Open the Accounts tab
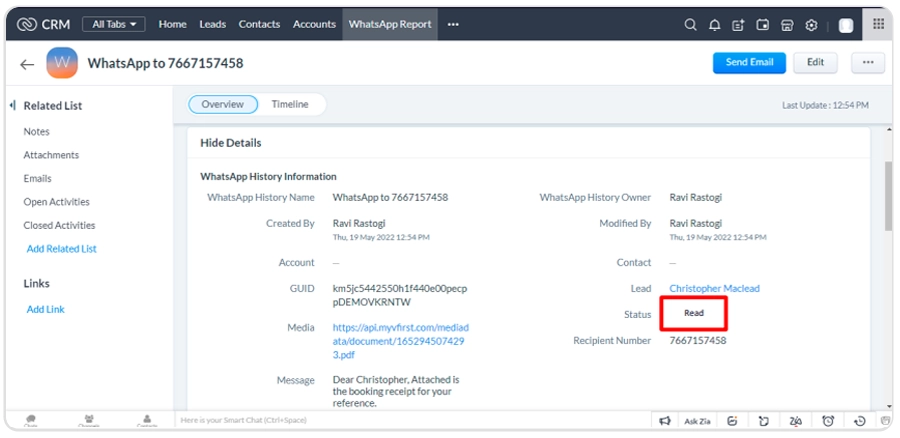 (314, 24)
